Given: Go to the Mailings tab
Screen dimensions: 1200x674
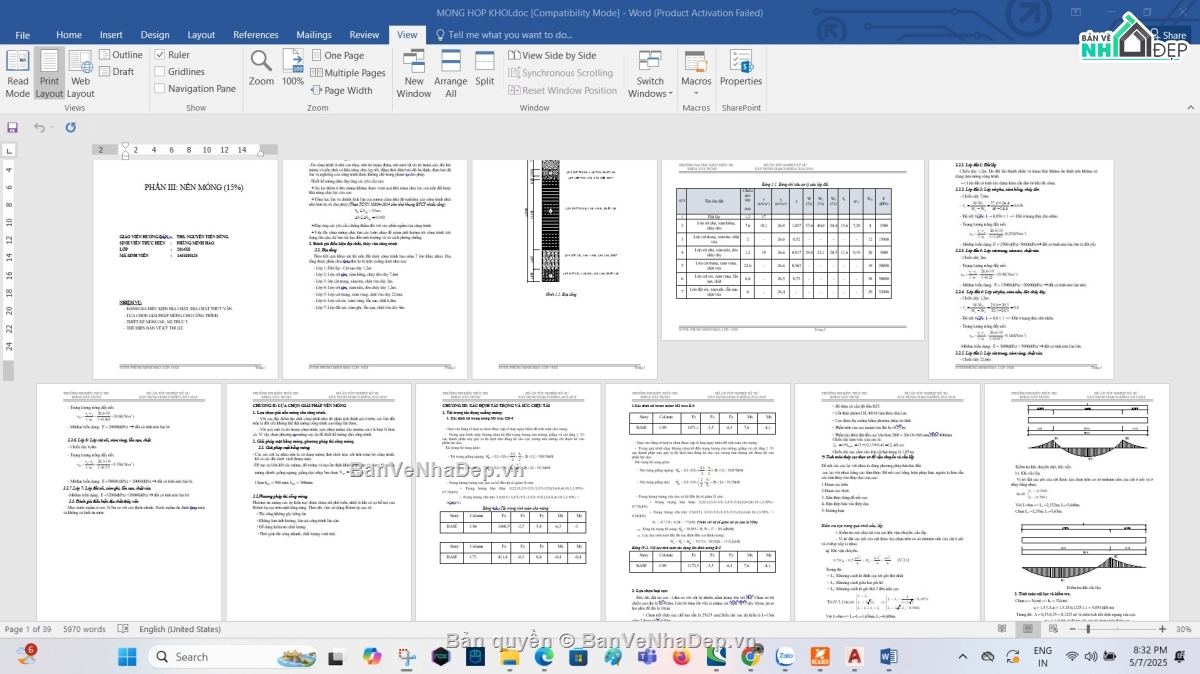Looking at the screenshot, I should [314, 35].
